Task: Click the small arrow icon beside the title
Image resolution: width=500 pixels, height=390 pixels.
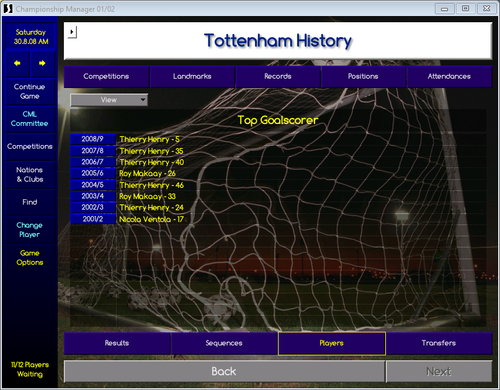Action: point(72,32)
